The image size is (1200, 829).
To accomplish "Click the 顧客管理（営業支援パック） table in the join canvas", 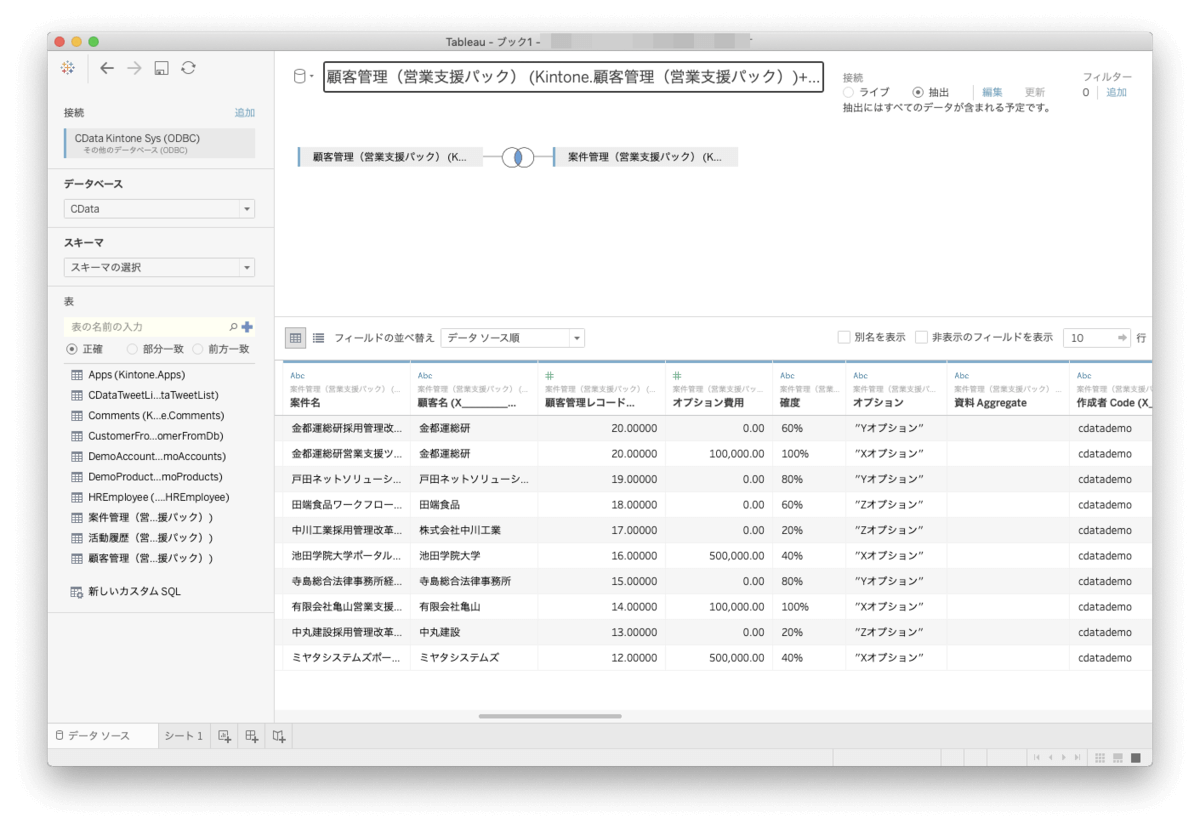I will coord(391,157).
